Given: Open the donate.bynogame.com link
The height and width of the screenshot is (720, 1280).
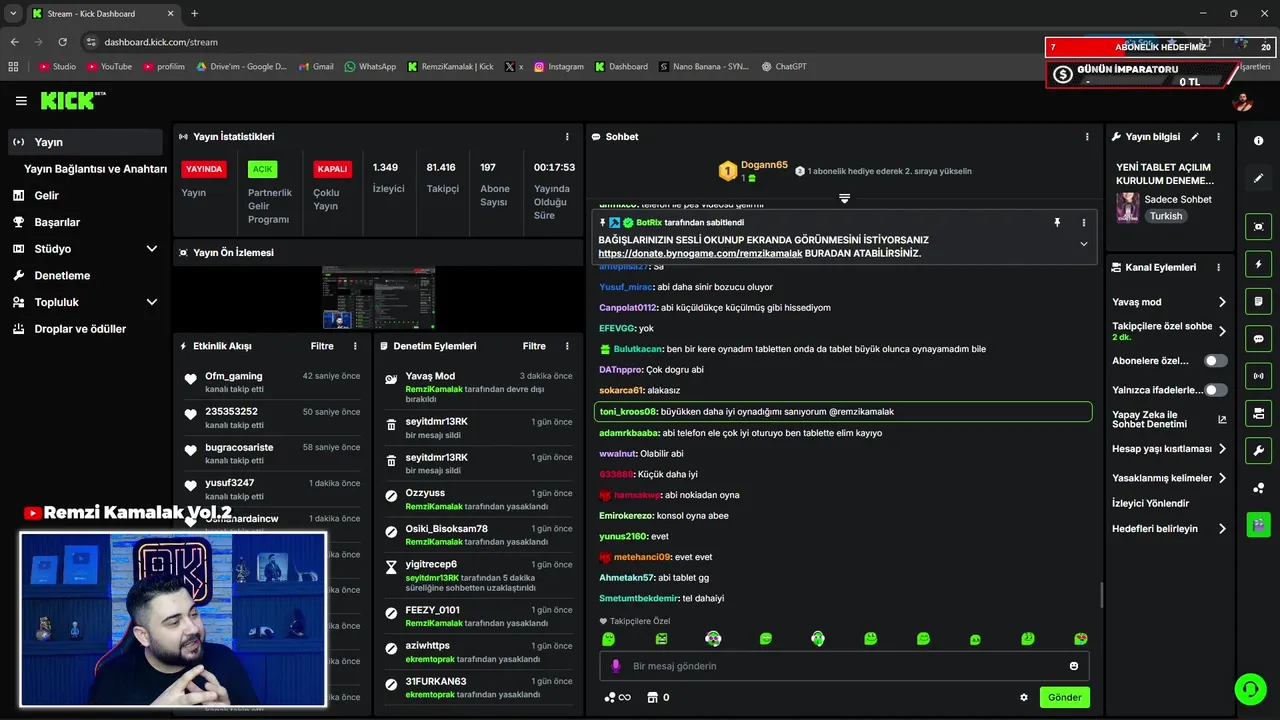Looking at the screenshot, I should (x=700, y=254).
